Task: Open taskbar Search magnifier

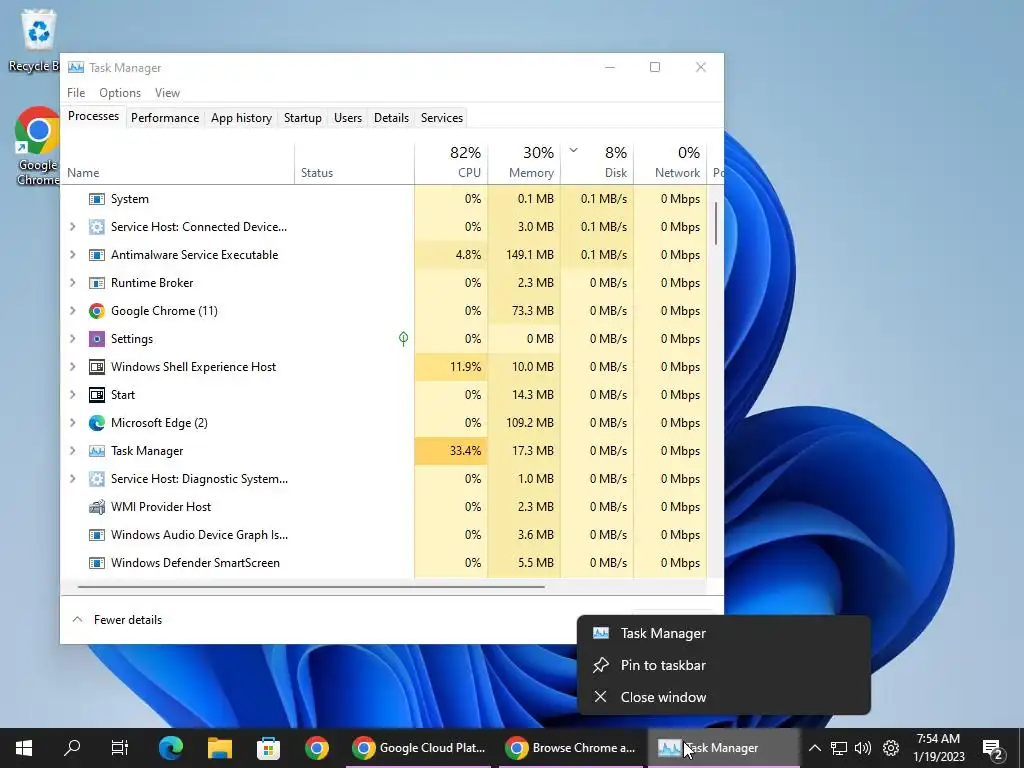Action: [72, 747]
